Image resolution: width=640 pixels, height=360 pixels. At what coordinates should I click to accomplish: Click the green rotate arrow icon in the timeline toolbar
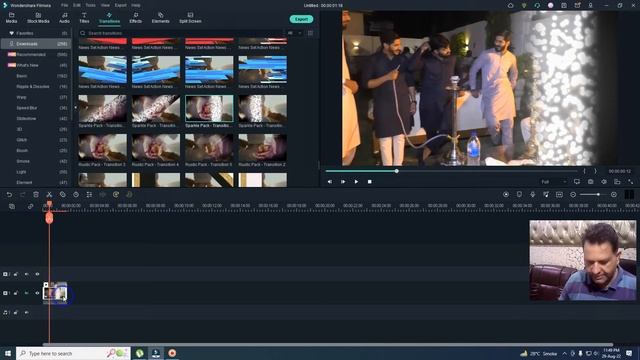116,195
